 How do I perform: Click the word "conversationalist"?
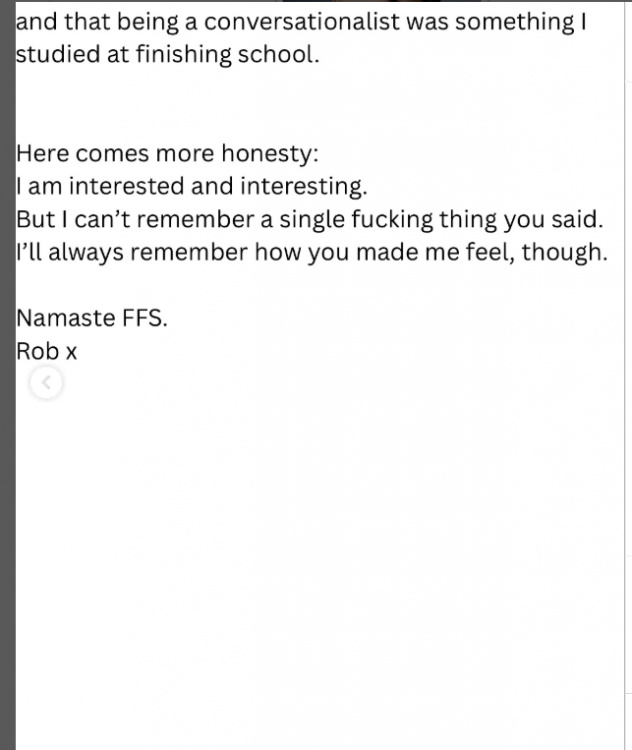302,22
